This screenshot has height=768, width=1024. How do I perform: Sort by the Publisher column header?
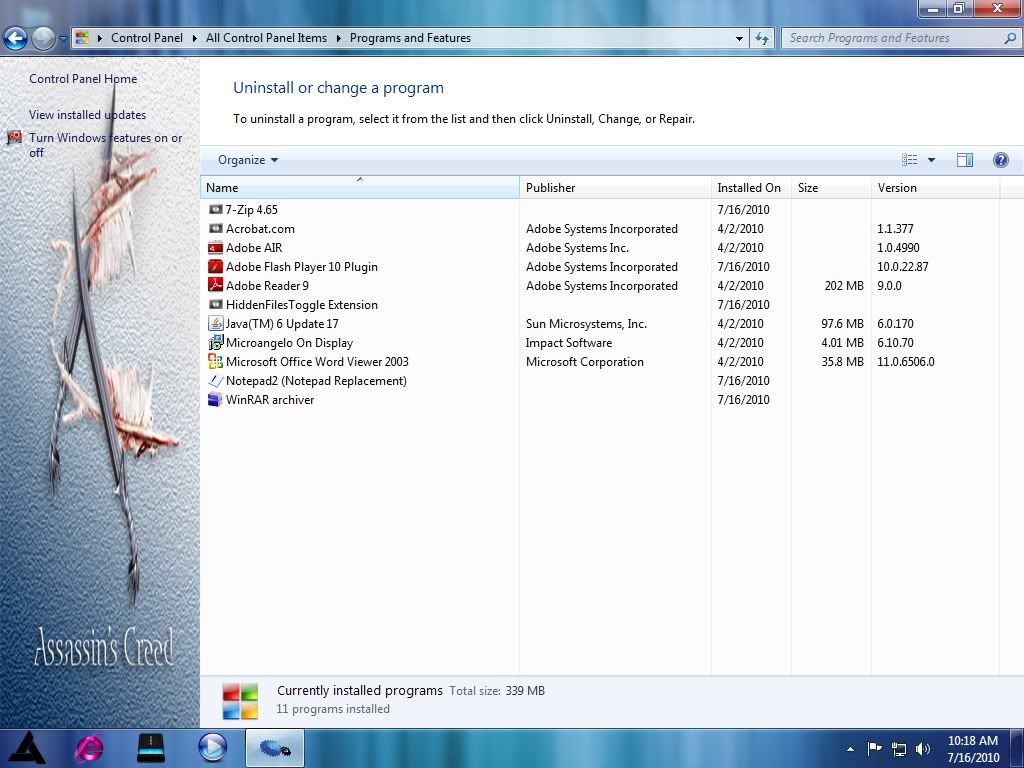coord(615,187)
